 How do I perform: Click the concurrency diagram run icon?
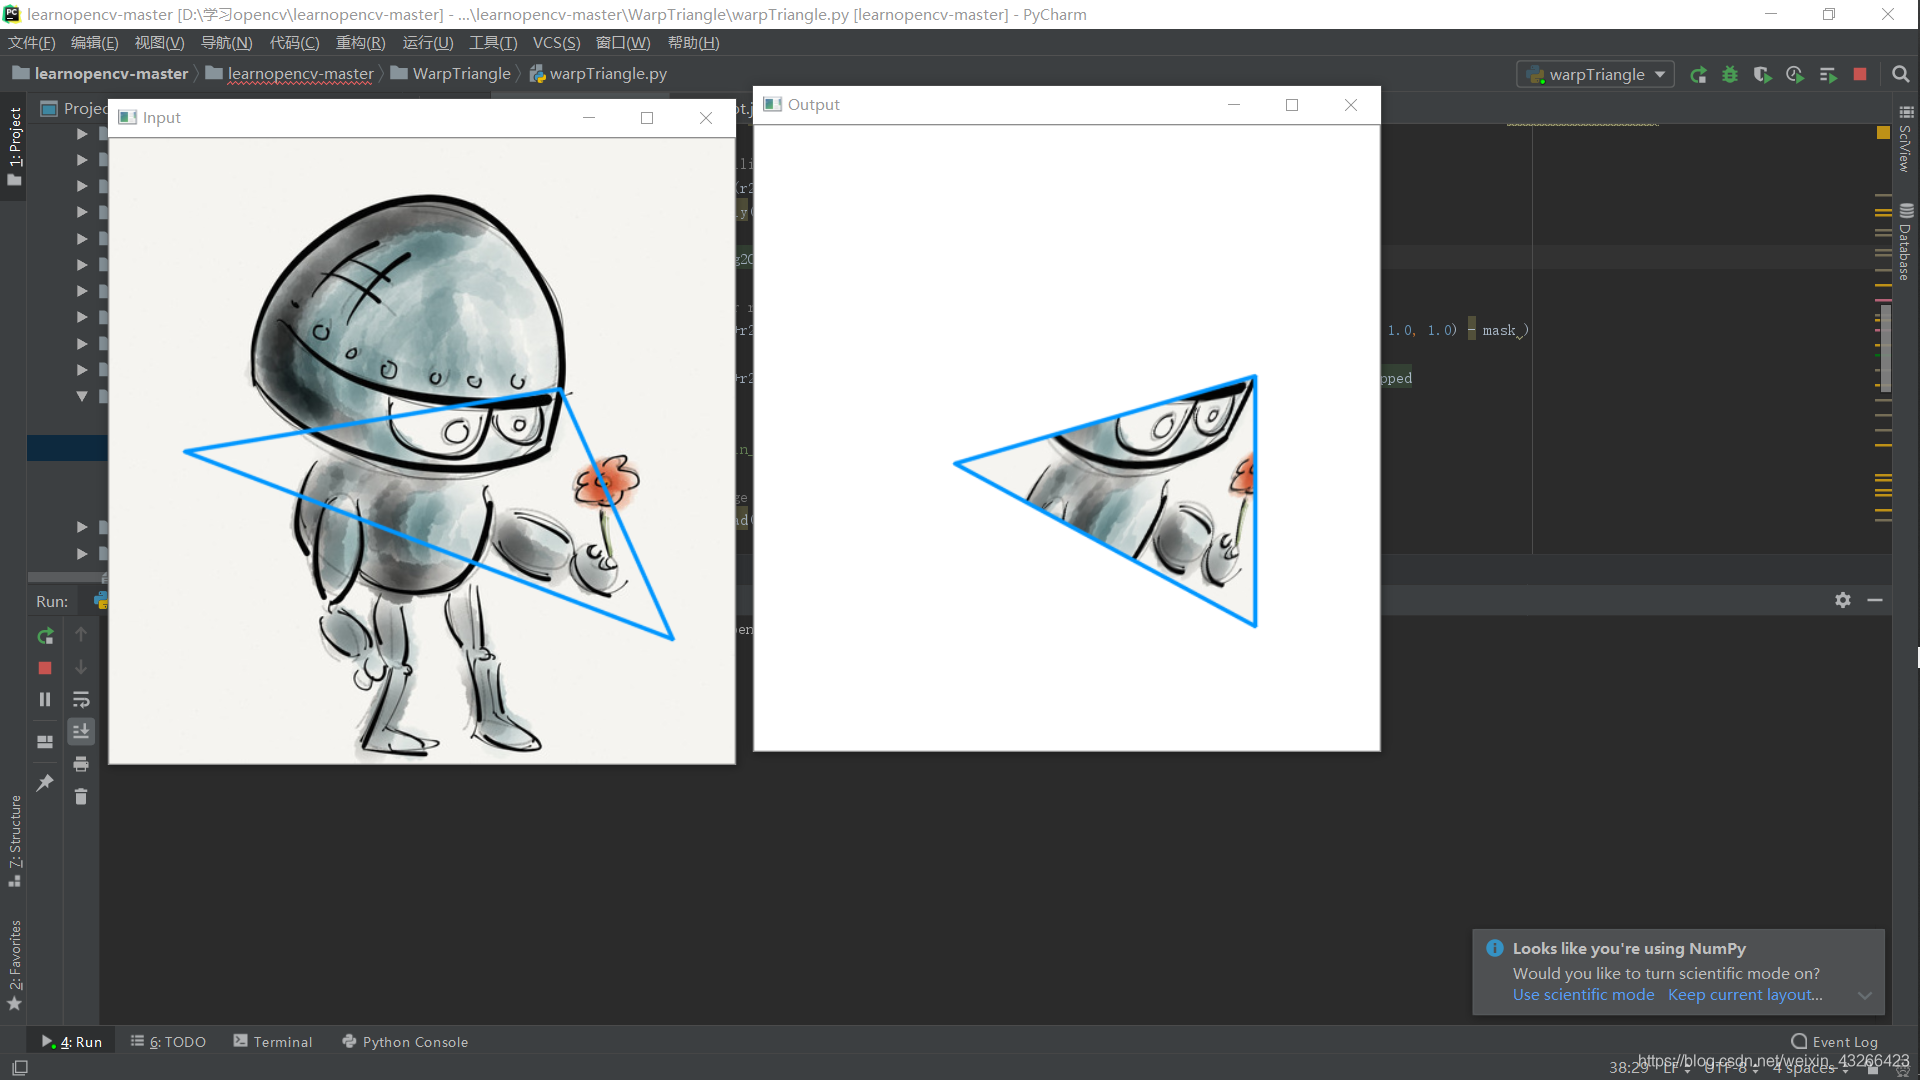[1828, 75]
